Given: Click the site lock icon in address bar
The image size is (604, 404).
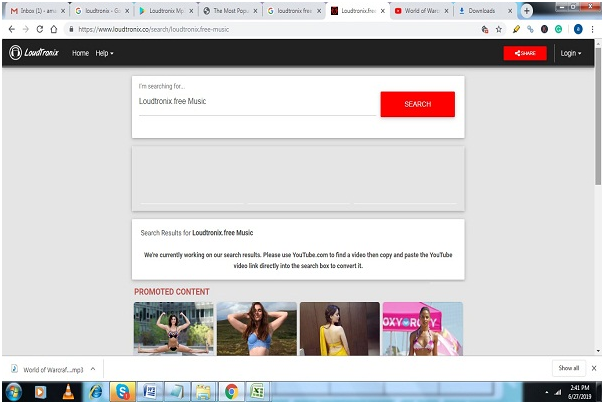Looking at the screenshot, I should coord(71,29).
